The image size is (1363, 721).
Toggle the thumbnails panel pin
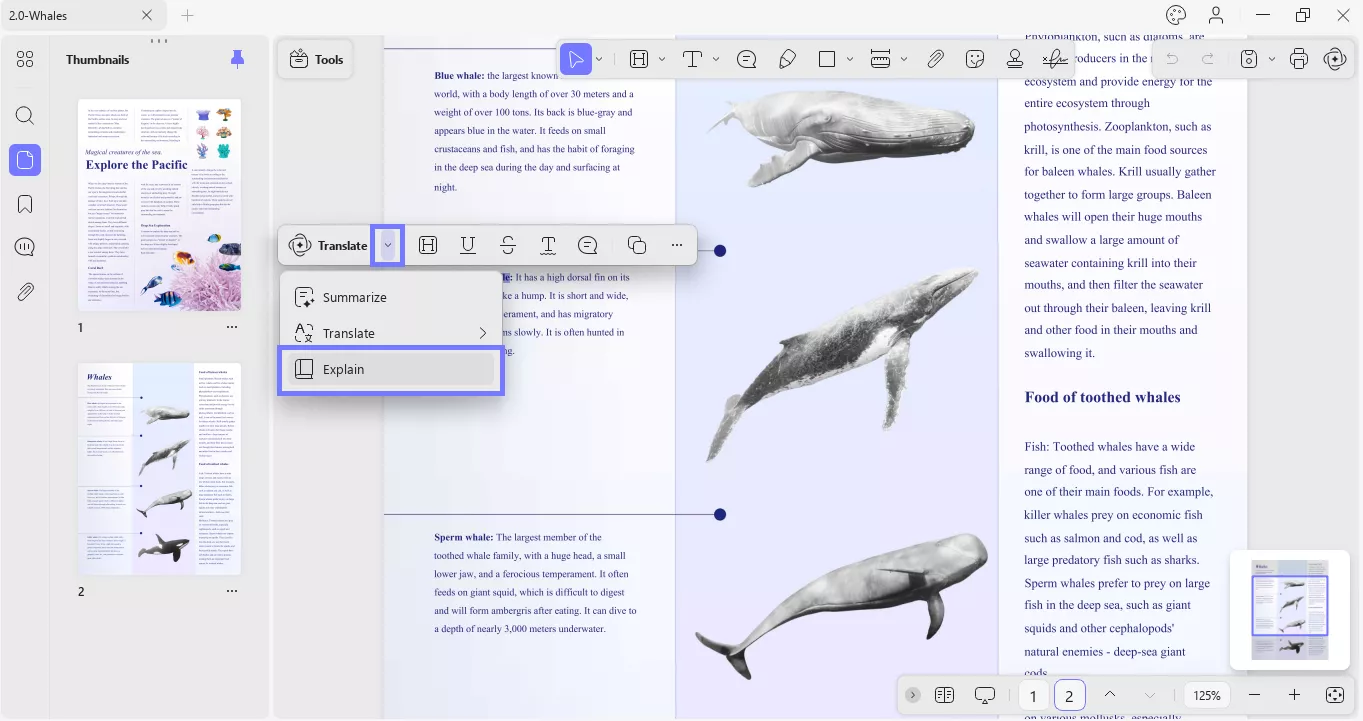237,59
